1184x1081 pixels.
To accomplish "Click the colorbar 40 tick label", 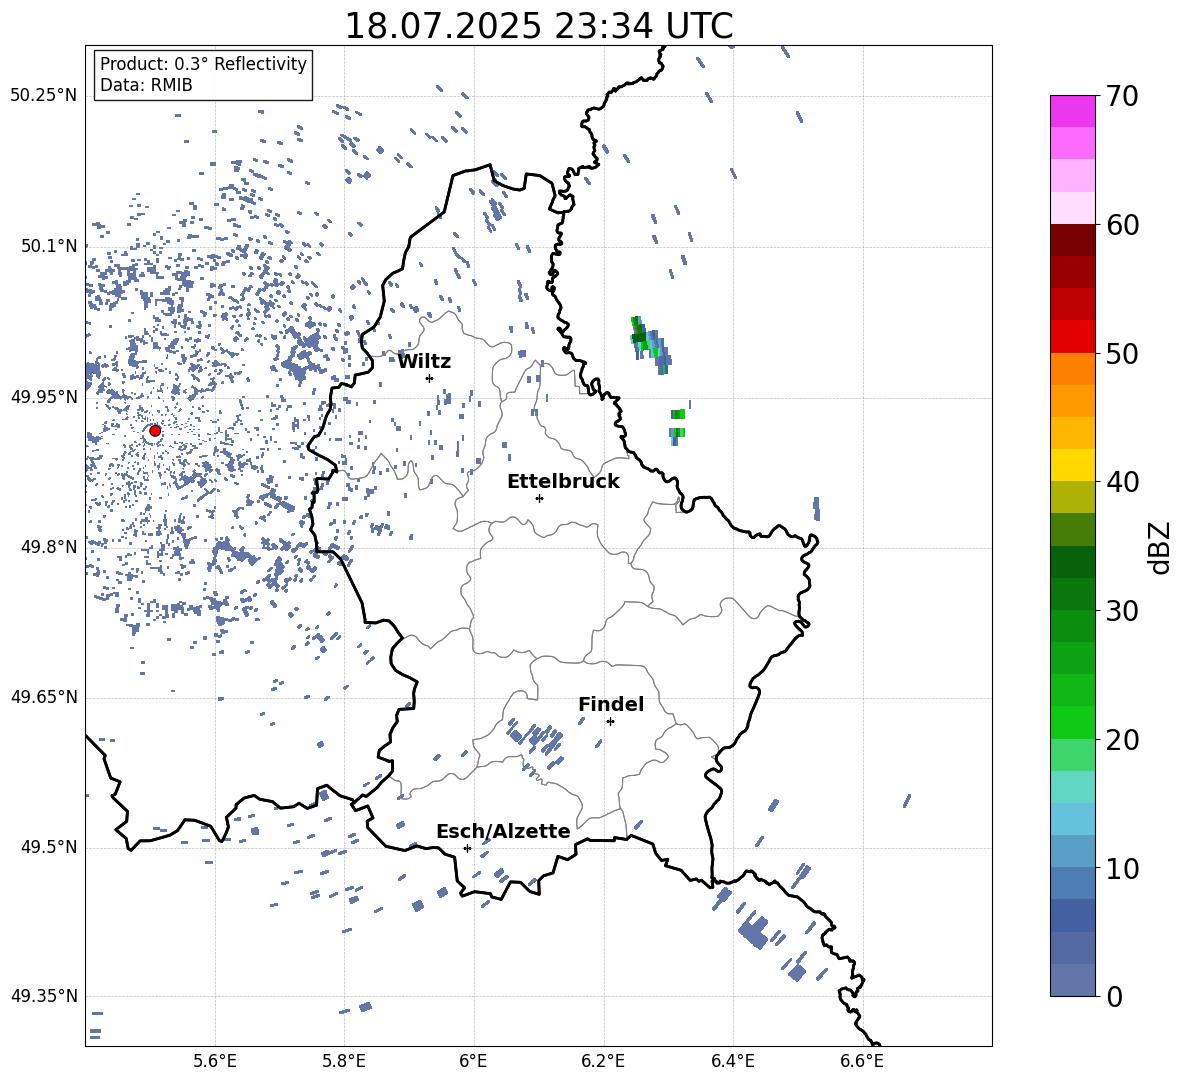I will click(1122, 482).
